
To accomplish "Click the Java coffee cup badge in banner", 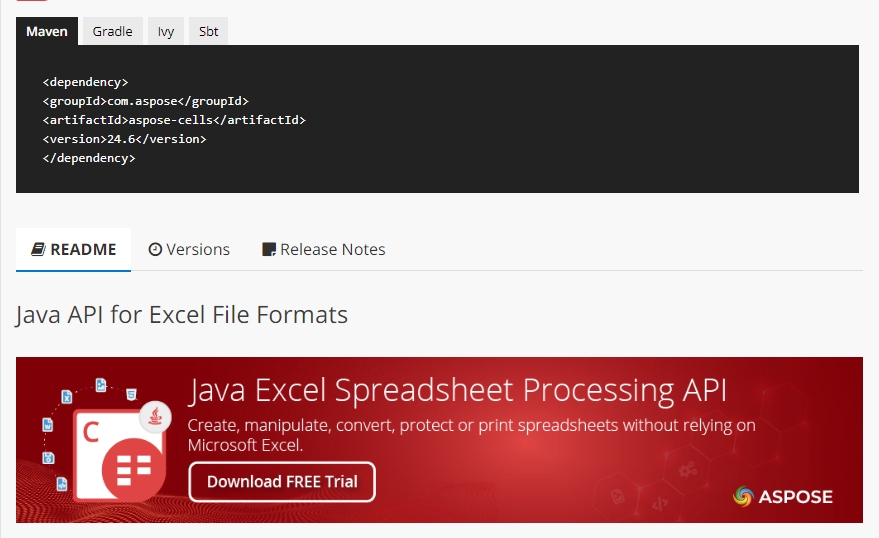I will click(153, 415).
